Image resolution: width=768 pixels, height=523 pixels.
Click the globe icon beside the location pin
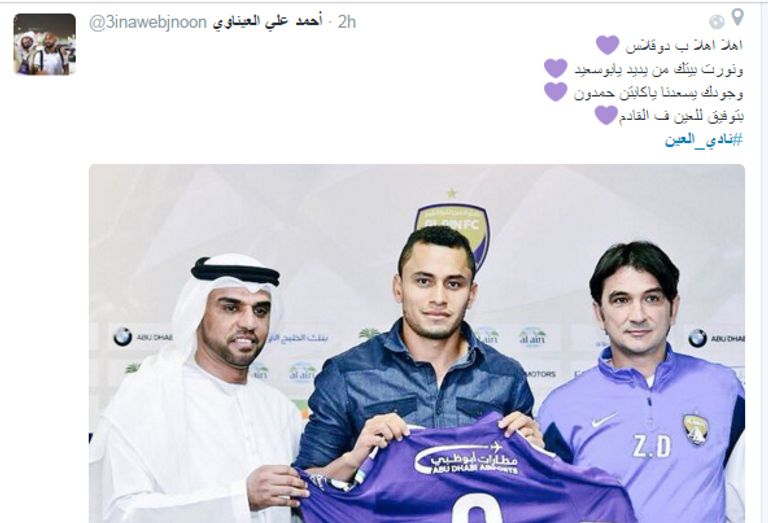click(x=717, y=21)
